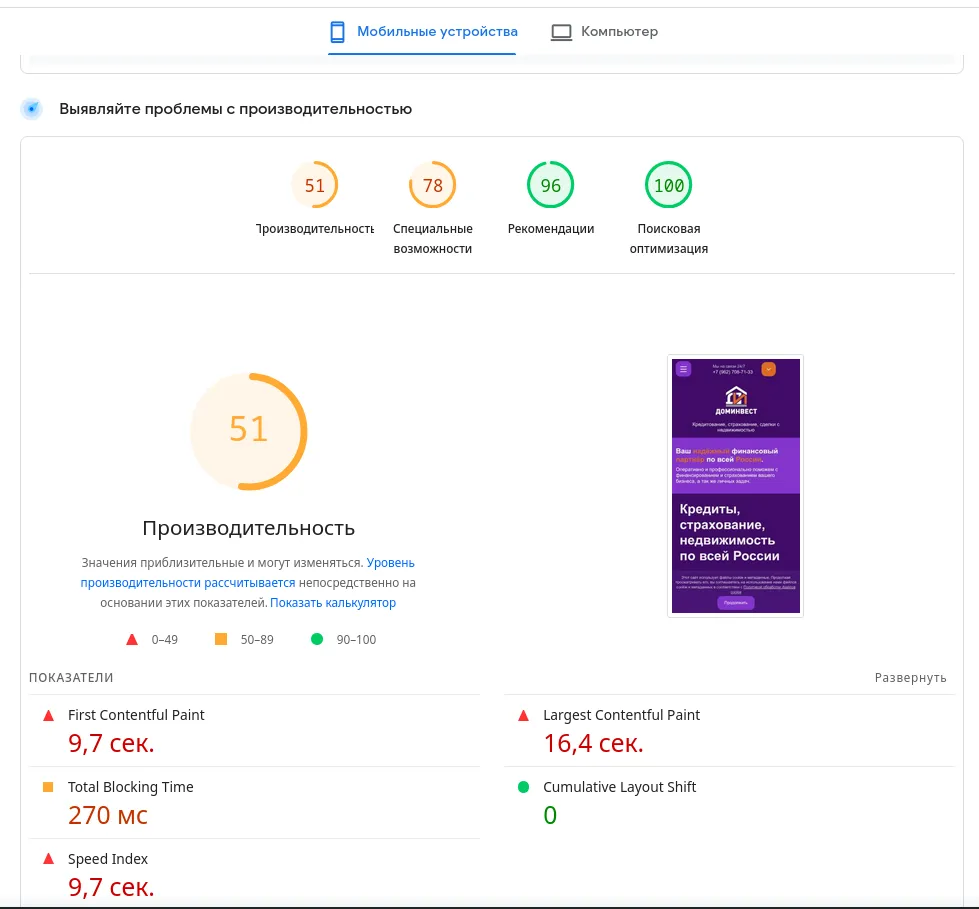Screen dimensions: 979x909
Task: Open the mobile site screenshot thumbnail
Action: point(735,486)
